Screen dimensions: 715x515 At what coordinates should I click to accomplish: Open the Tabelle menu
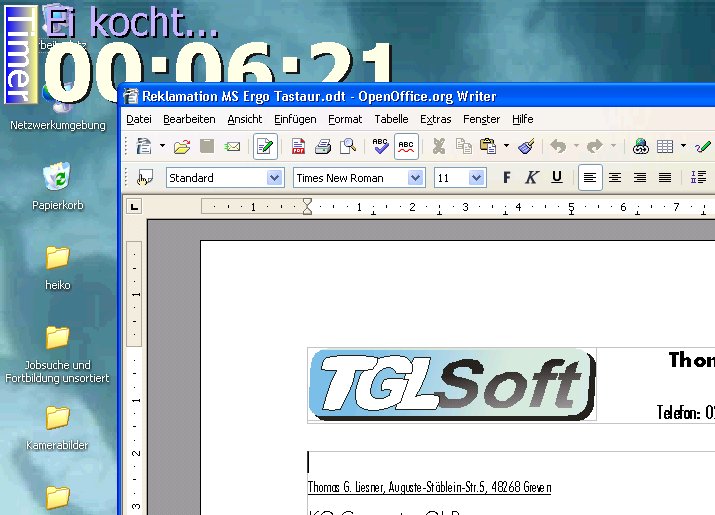[x=391, y=120]
